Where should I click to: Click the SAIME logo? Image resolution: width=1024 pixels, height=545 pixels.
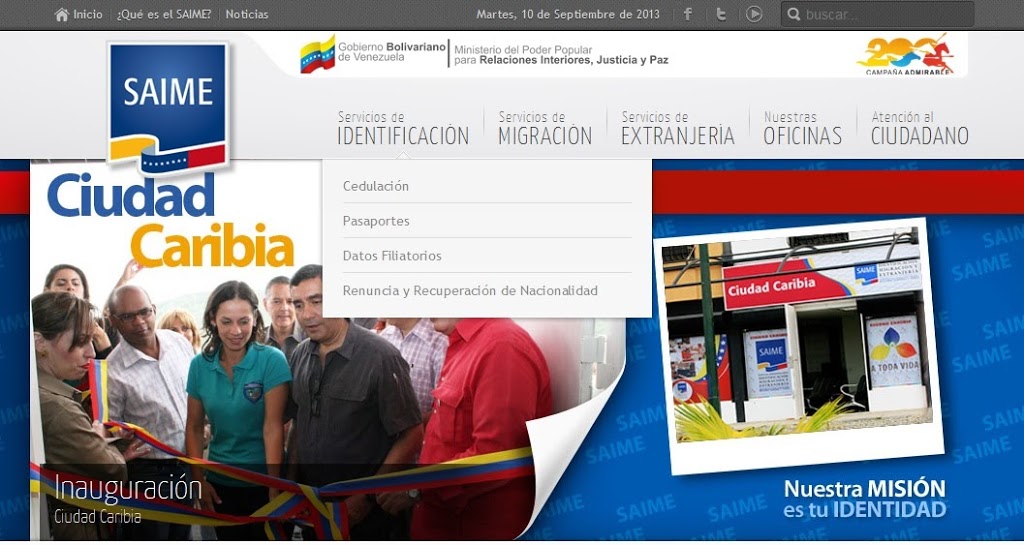coord(168,108)
